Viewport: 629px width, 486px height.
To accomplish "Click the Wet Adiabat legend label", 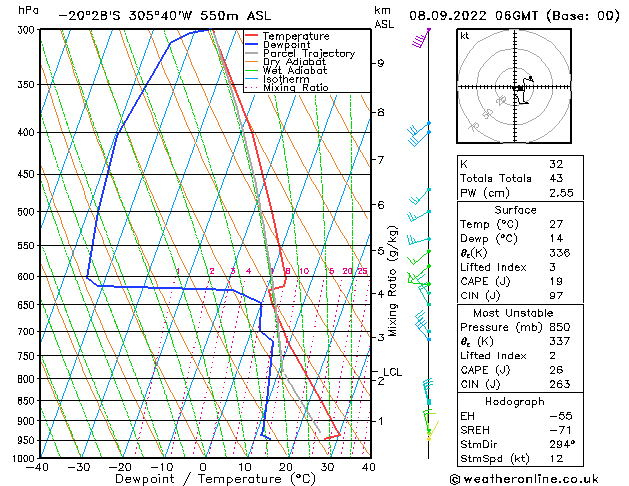I will point(295,71).
